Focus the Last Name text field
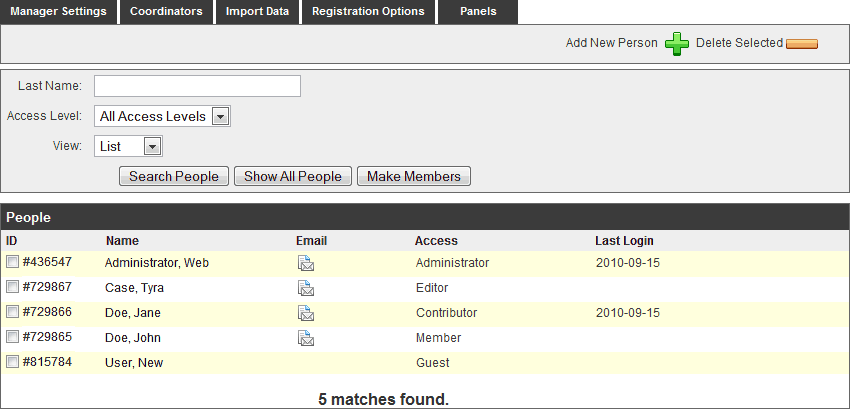The width and height of the screenshot is (850, 409). tap(197, 86)
